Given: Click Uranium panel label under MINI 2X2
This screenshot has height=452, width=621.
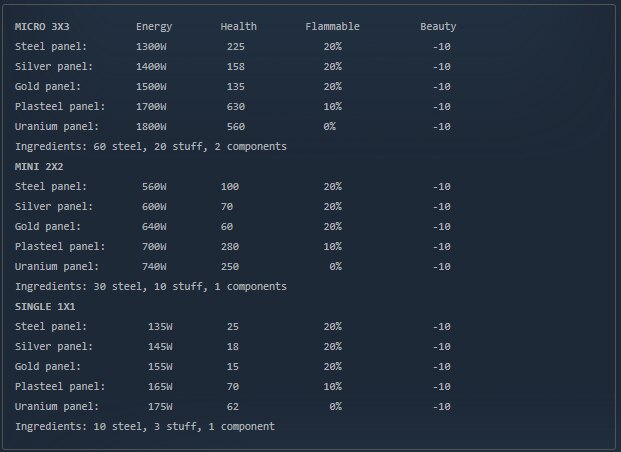Looking at the screenshot, I should click(x=57, y=267).
